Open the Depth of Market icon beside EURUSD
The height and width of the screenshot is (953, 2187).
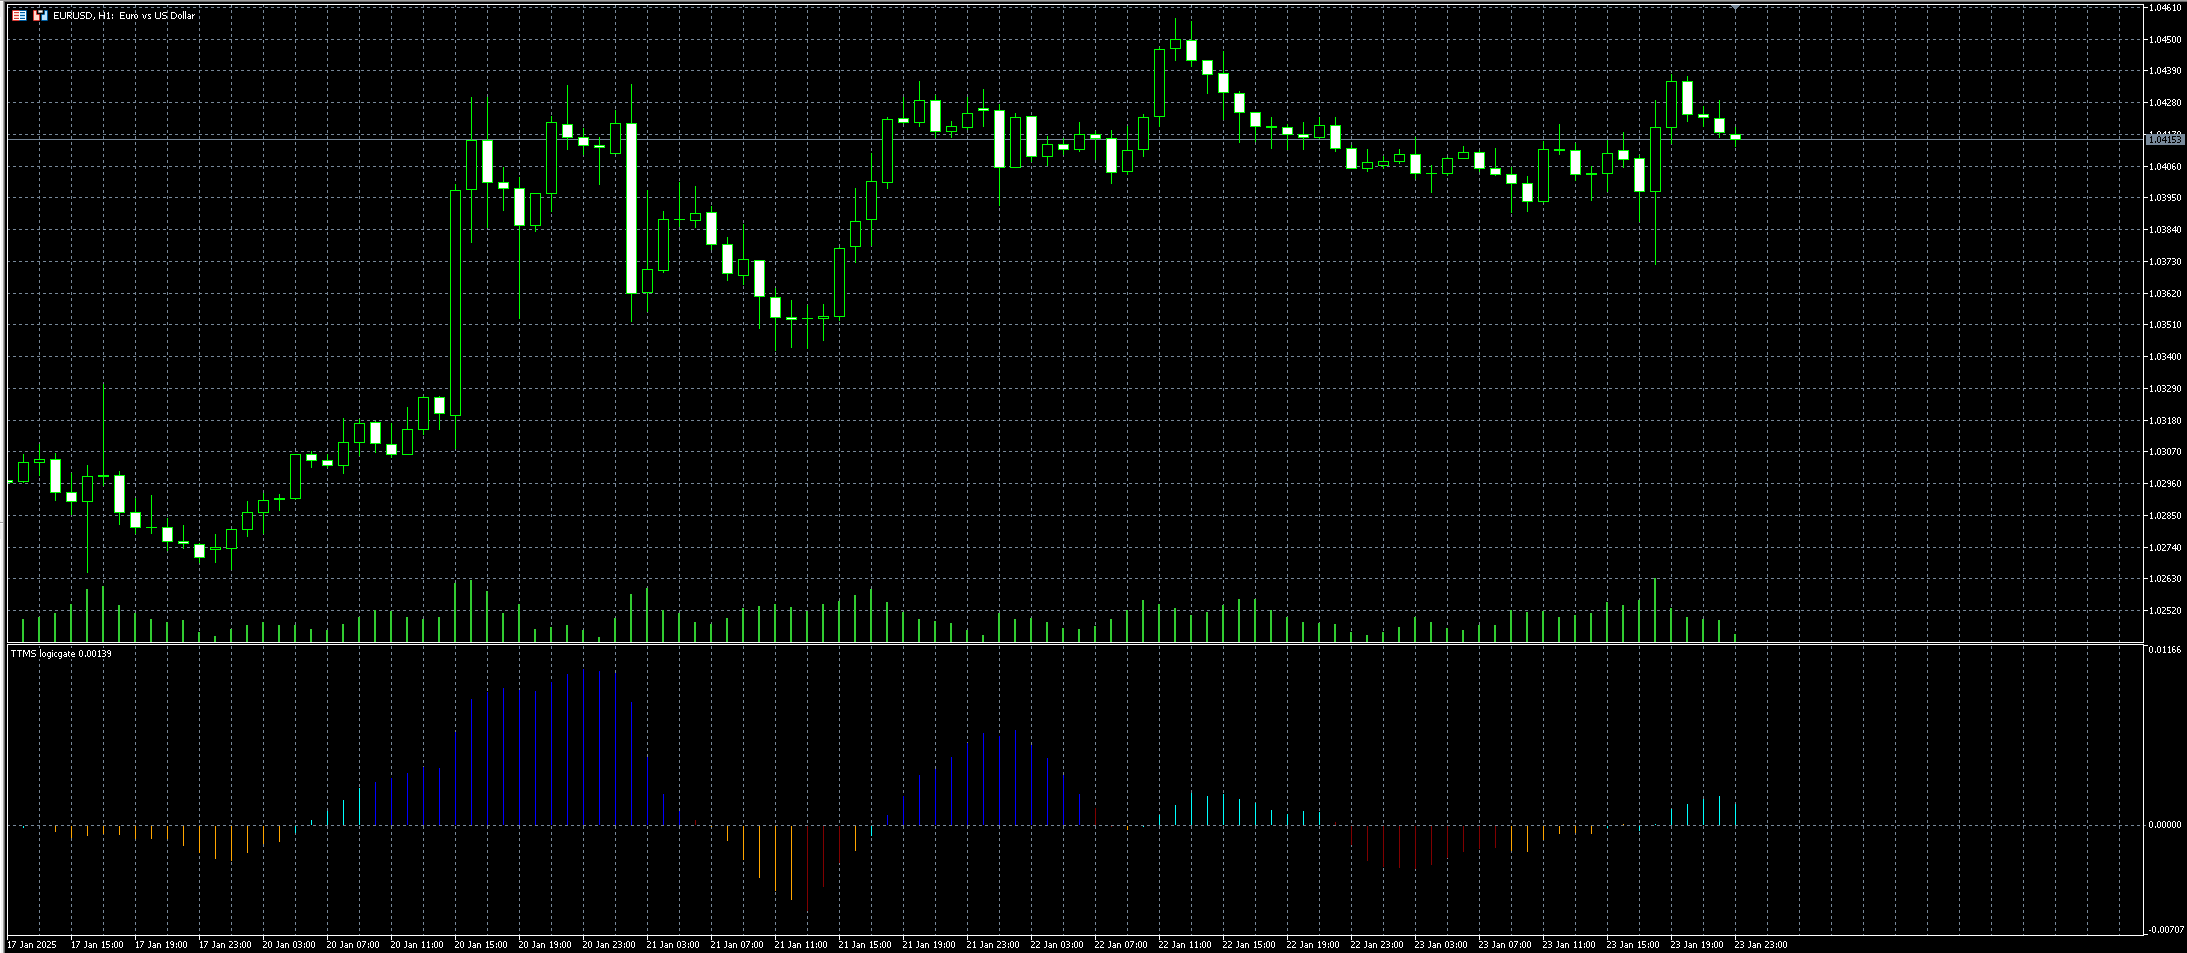pyautogui.click(x=19, y=15)
